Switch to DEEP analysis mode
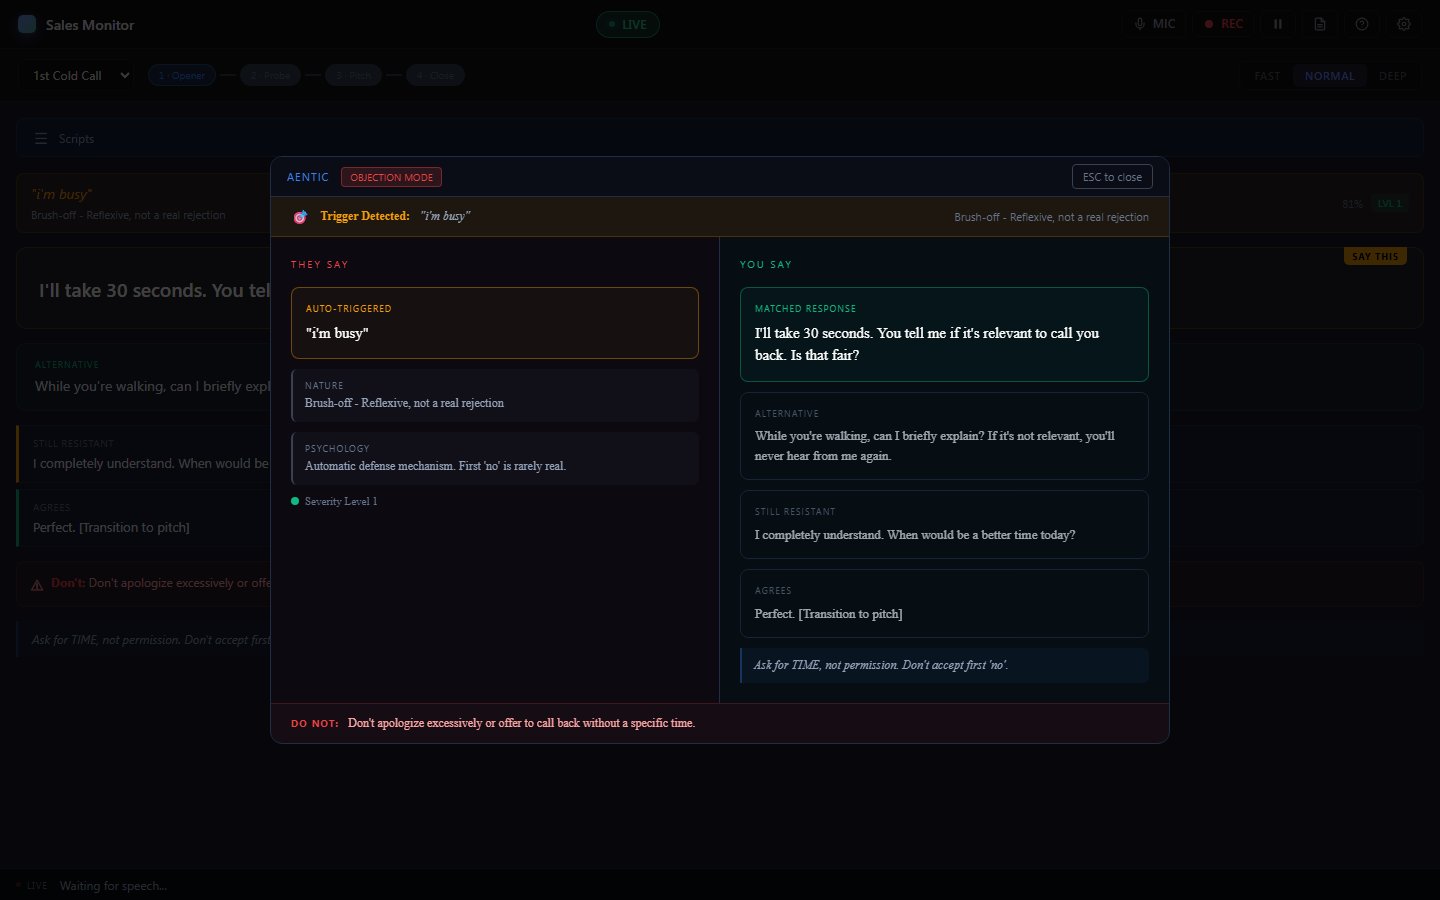 coord(1392,76)
